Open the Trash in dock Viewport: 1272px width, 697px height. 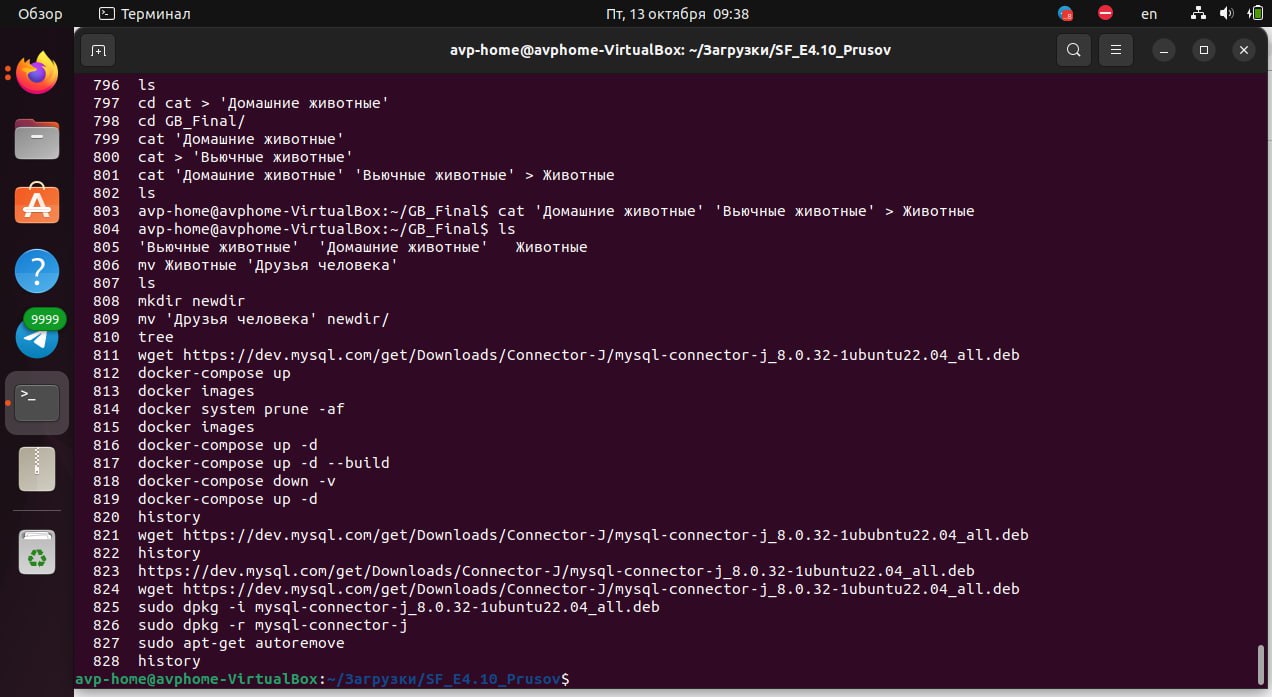[x=37, y=551]
